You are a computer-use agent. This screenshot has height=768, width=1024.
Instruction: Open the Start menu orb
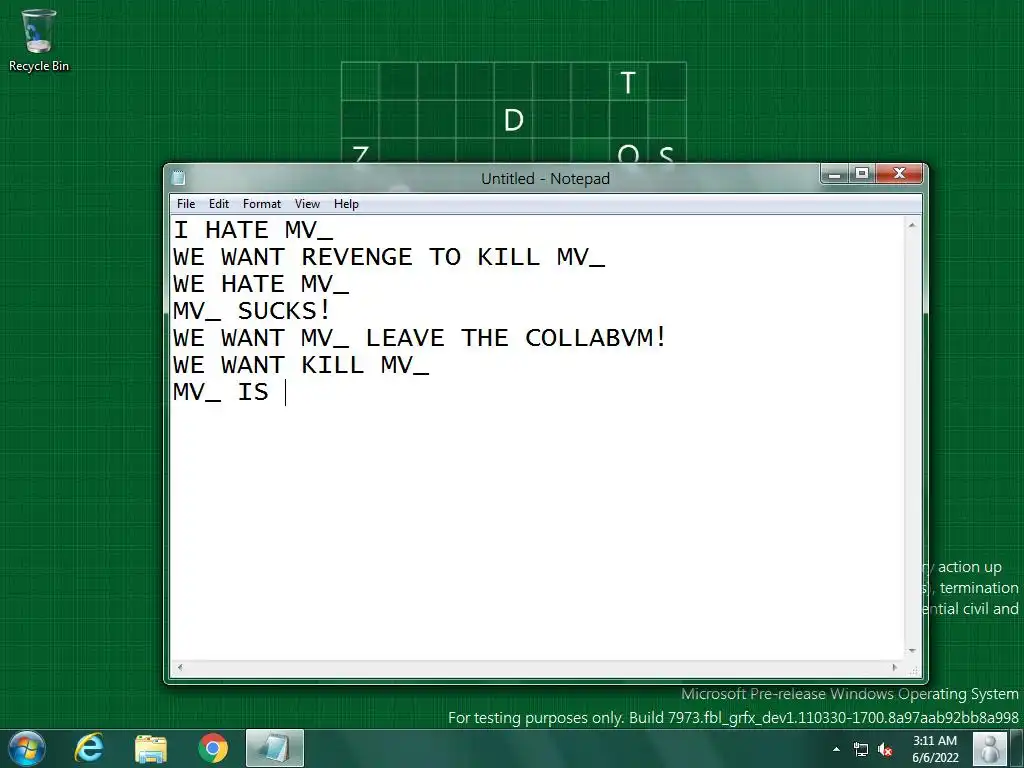pos(27,748)
